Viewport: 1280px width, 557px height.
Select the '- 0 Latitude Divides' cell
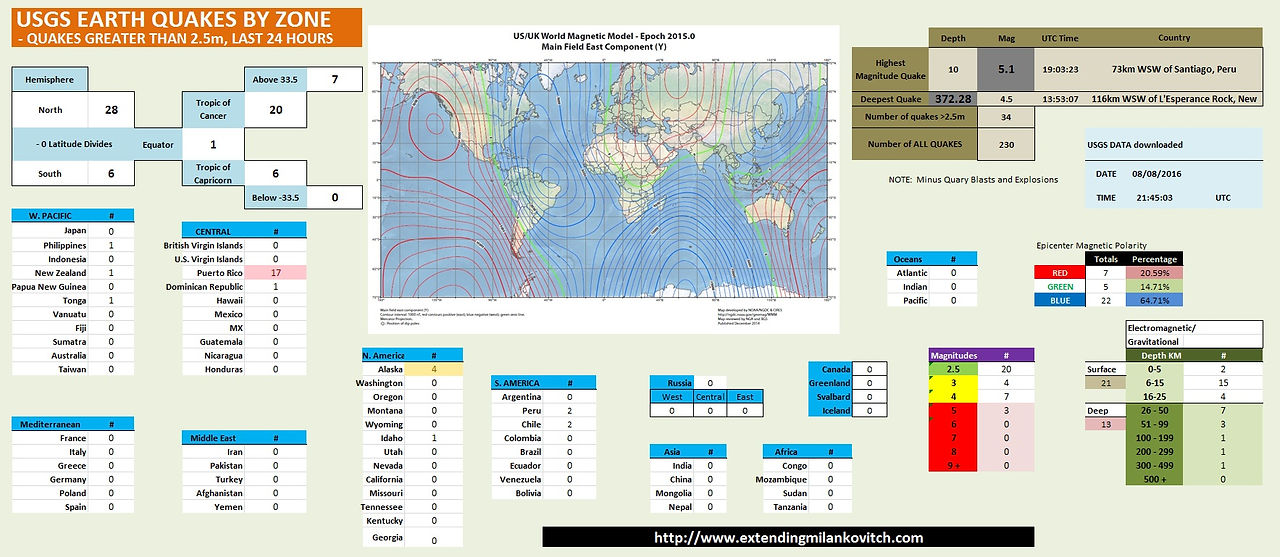point(72,143)
